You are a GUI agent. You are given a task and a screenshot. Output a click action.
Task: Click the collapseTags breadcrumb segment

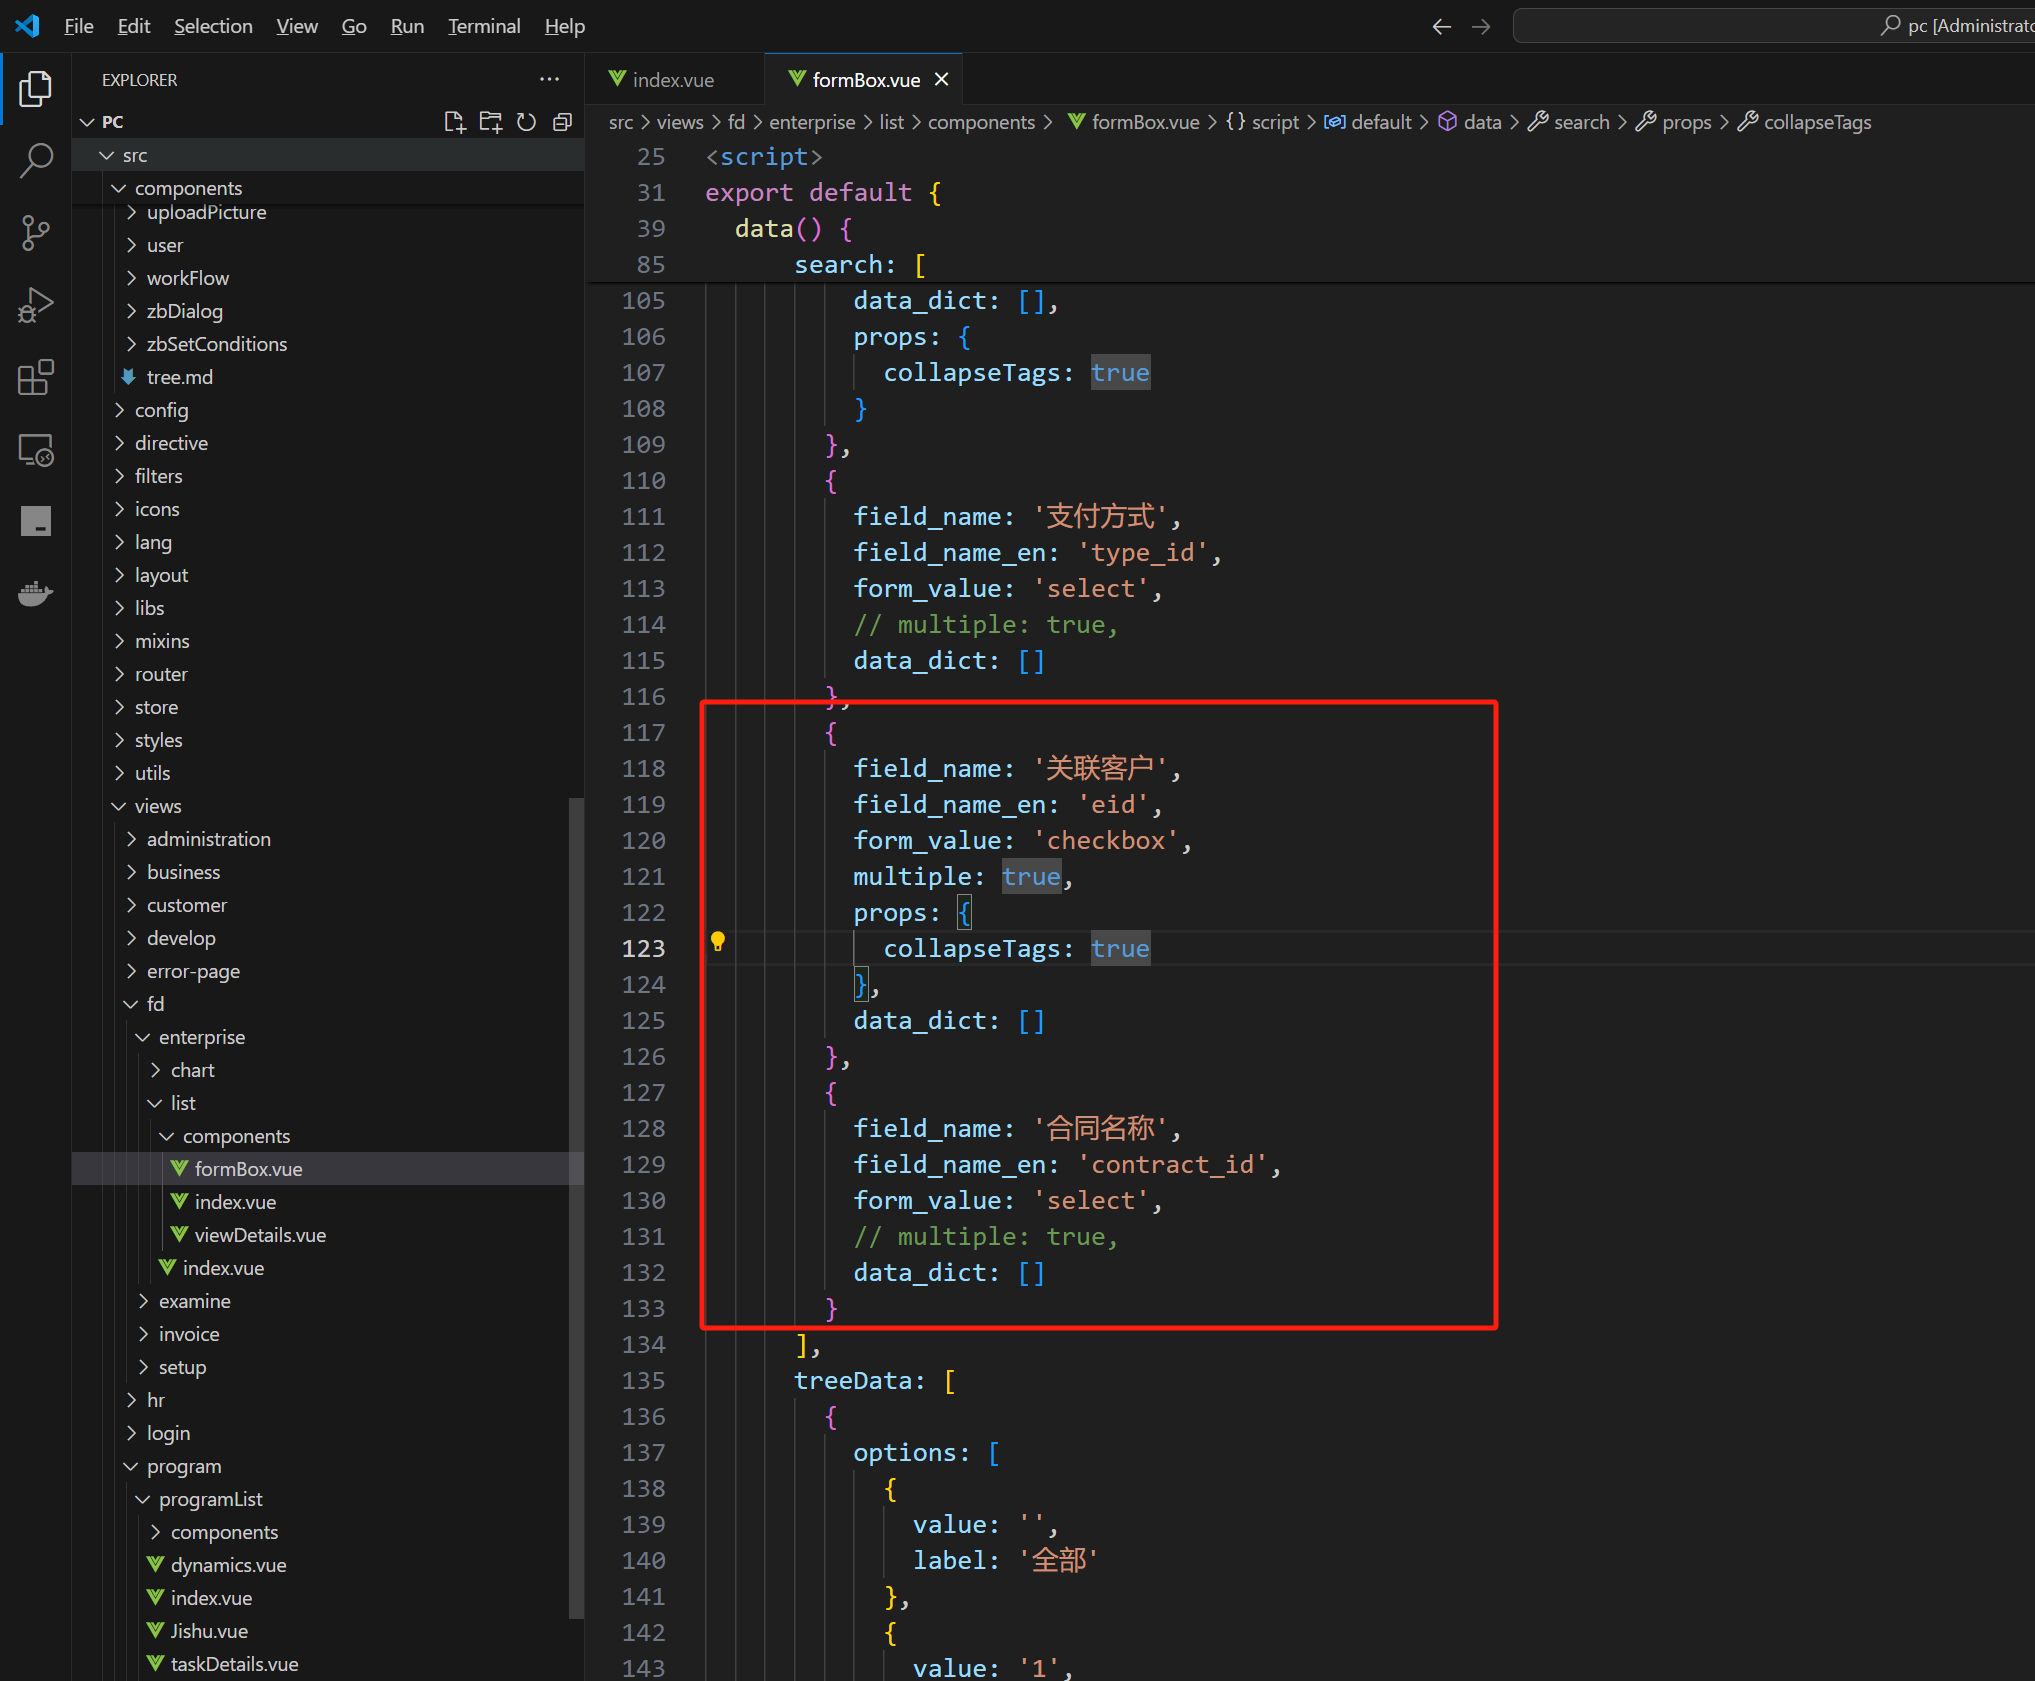pyautogui.click(x=1804, y=122)
